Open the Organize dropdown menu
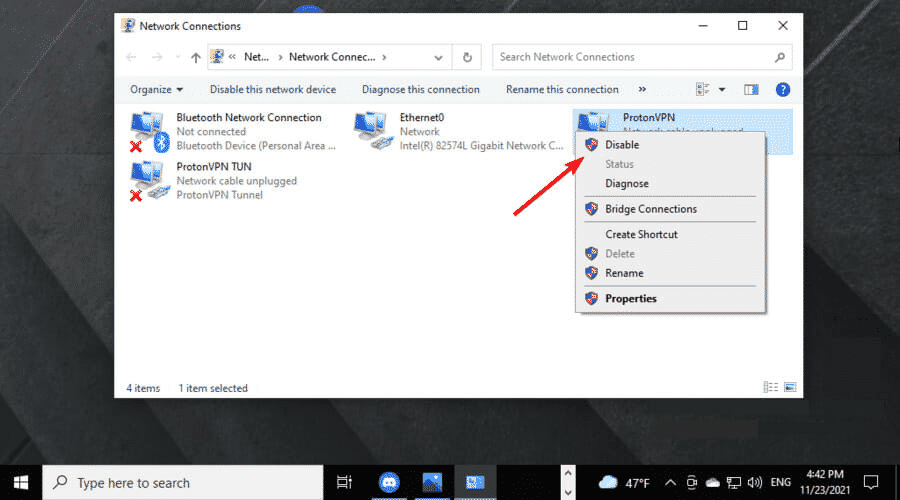Screen dimensions: 900x500 (156, 90)
